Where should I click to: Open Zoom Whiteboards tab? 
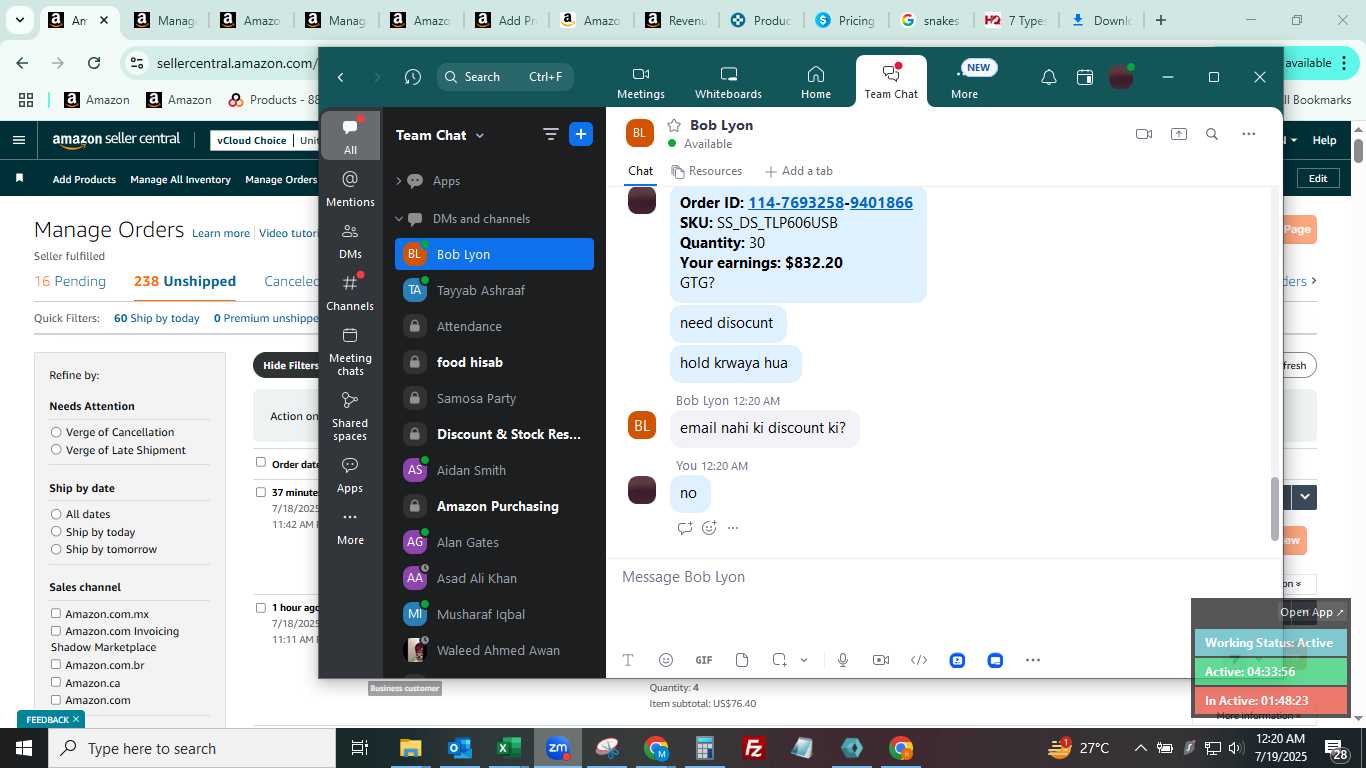tap(728, 82)
